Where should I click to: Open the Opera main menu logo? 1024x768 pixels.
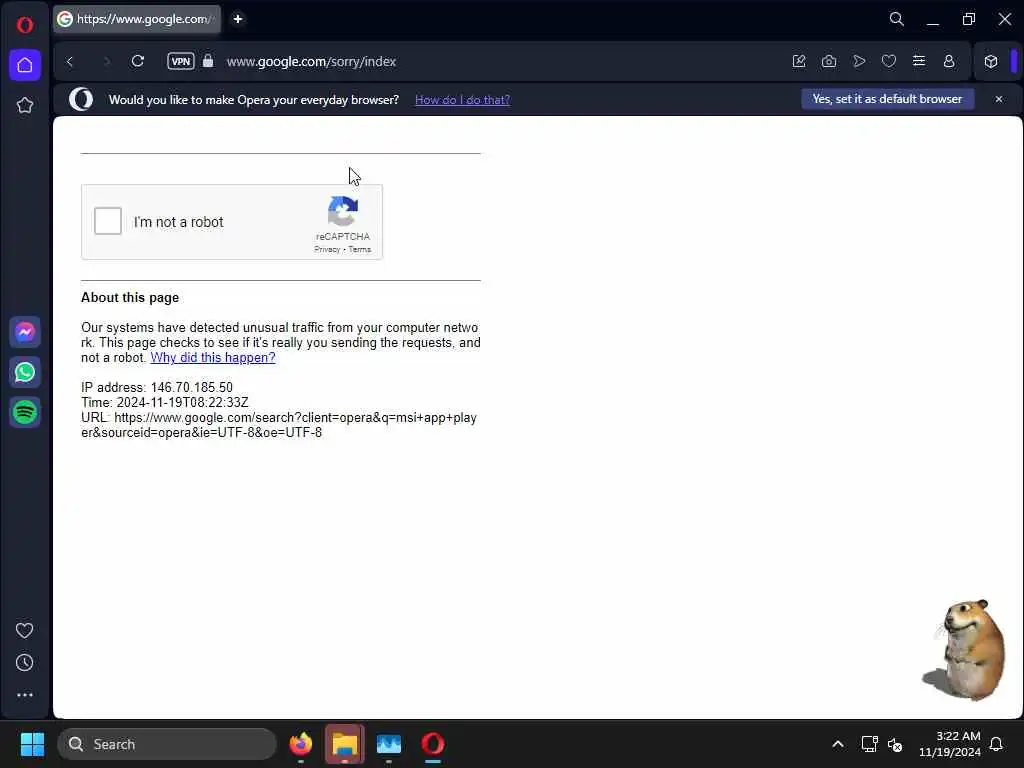[x=25, y=25]
